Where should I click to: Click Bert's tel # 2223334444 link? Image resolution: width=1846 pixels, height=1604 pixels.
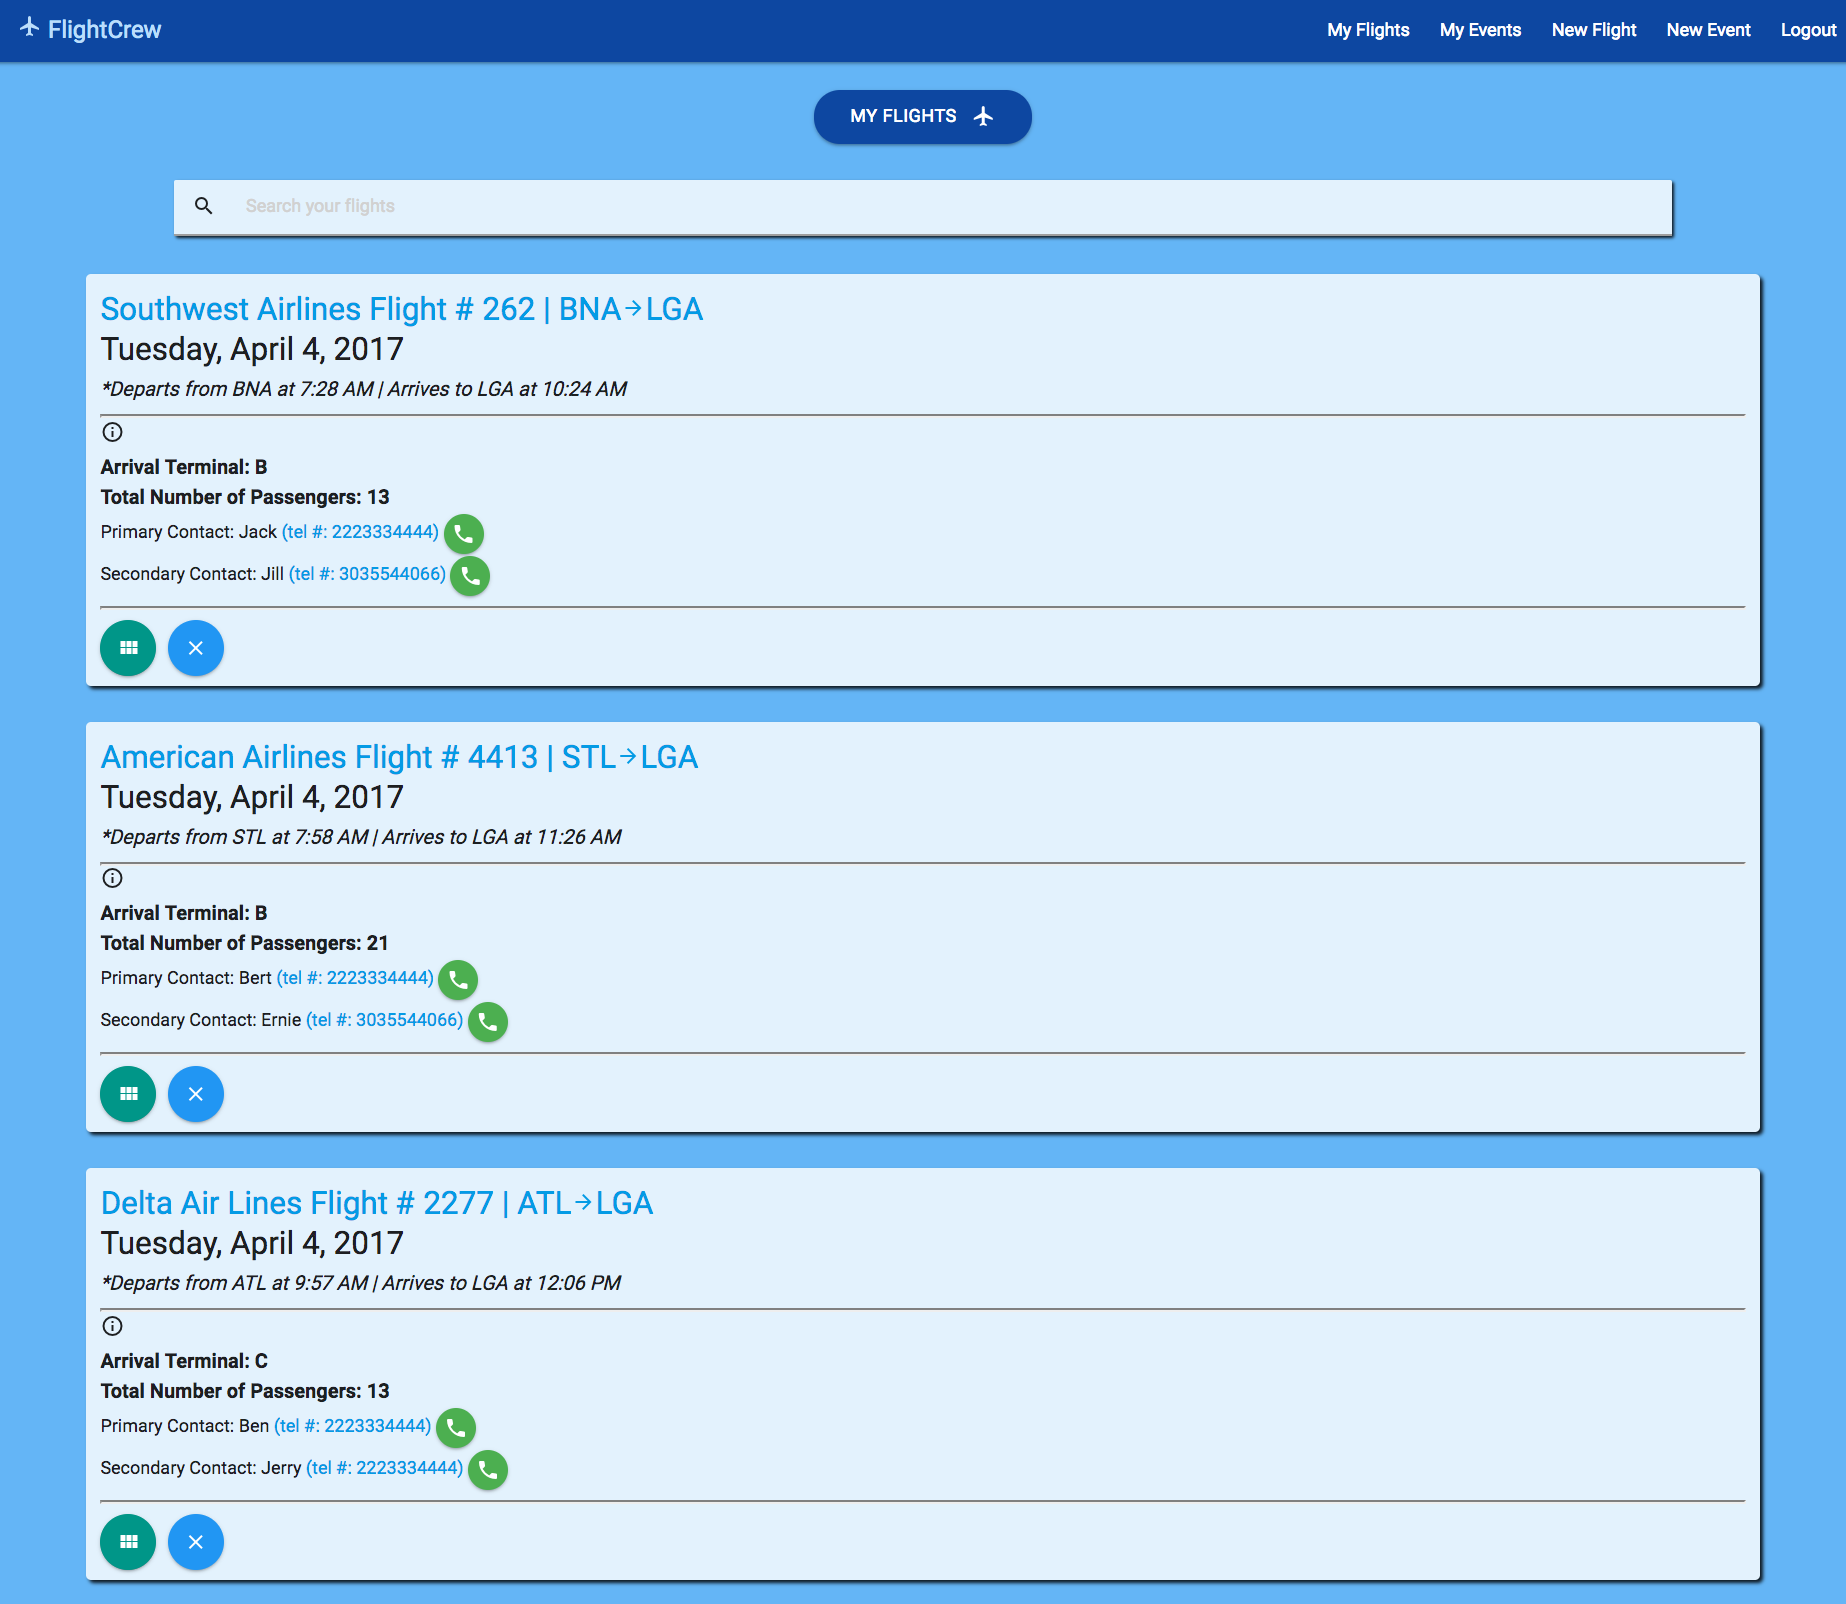point(355,978)
